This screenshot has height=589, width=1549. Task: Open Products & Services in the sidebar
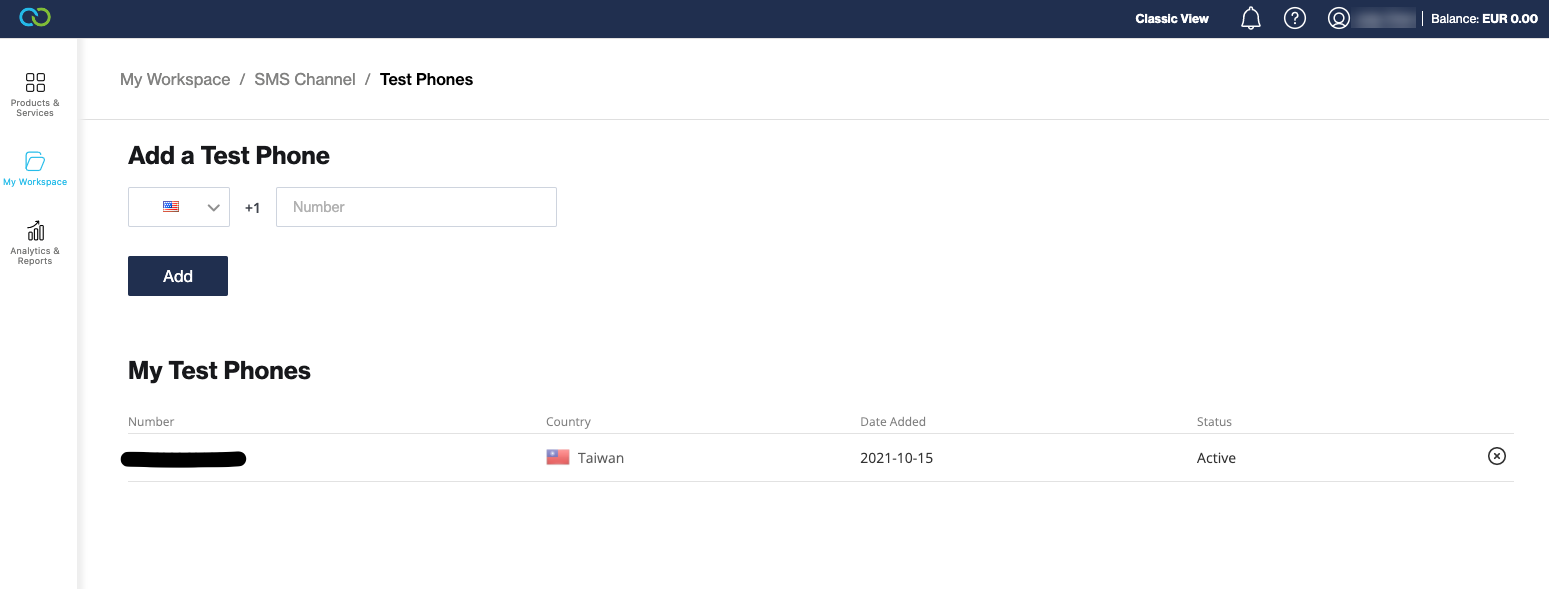tap(35, 94)
